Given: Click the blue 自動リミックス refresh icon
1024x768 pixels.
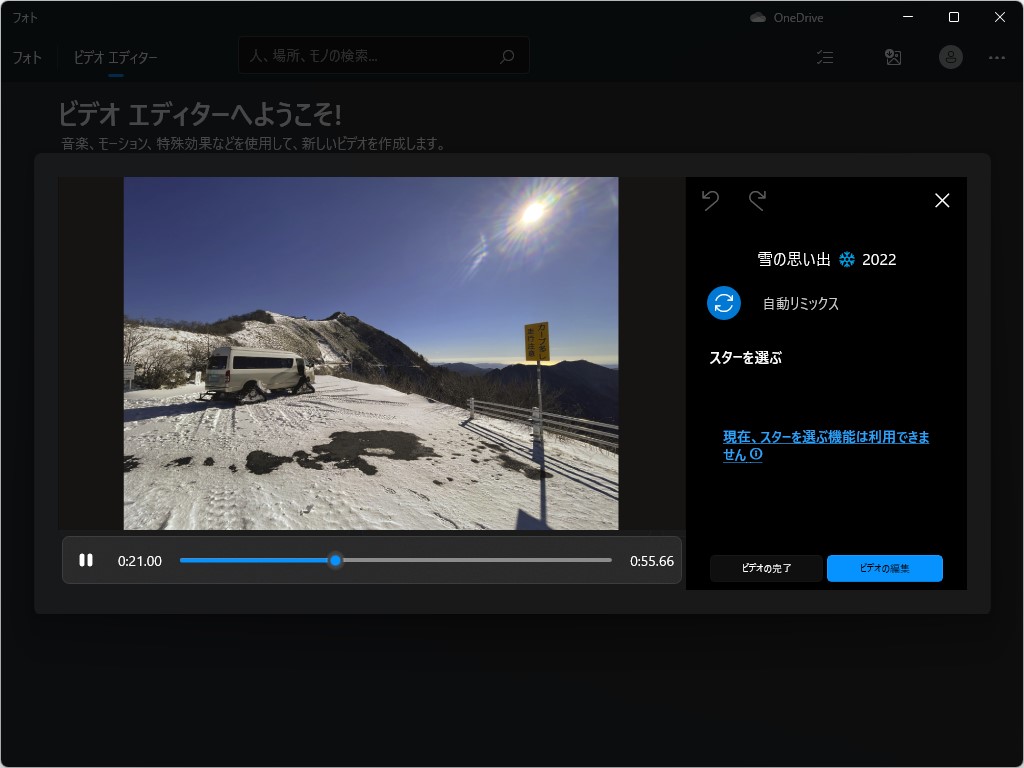Looking at the screenshot, I should tap(723, 303).
